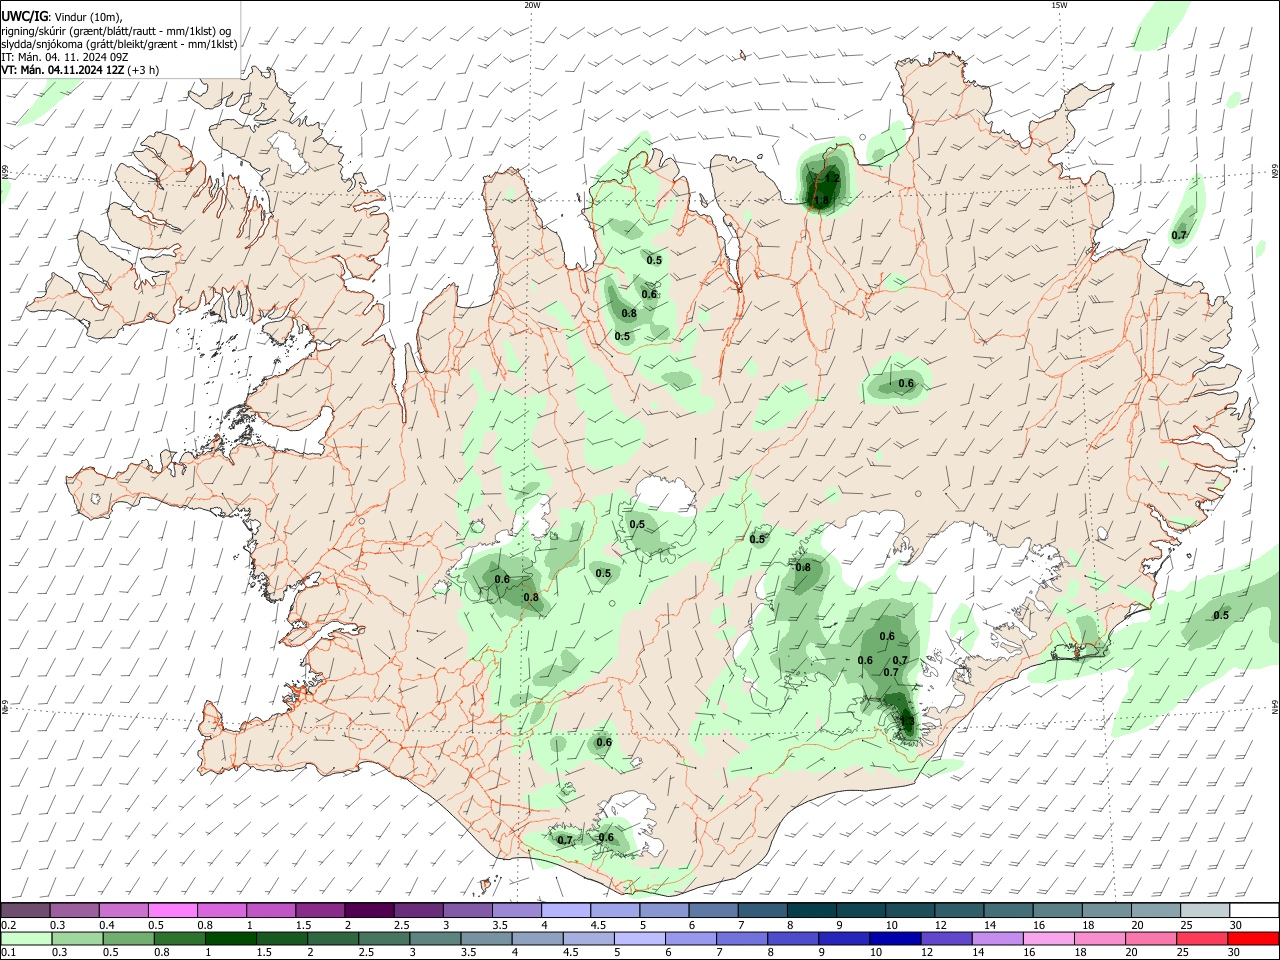Screen dimensions: 1280x960
Task: Click the '15W' longitude label
Action: pyautogui.click(x=1059, y=5)
